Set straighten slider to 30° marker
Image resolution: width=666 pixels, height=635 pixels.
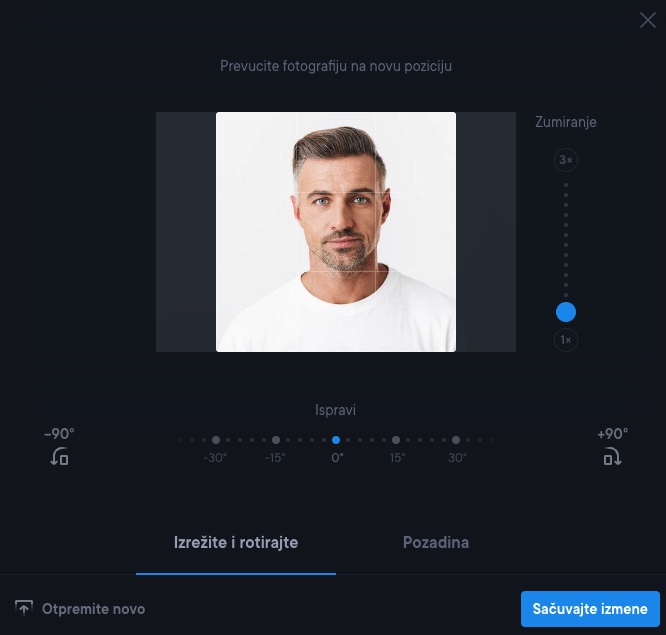click(456, 440)
